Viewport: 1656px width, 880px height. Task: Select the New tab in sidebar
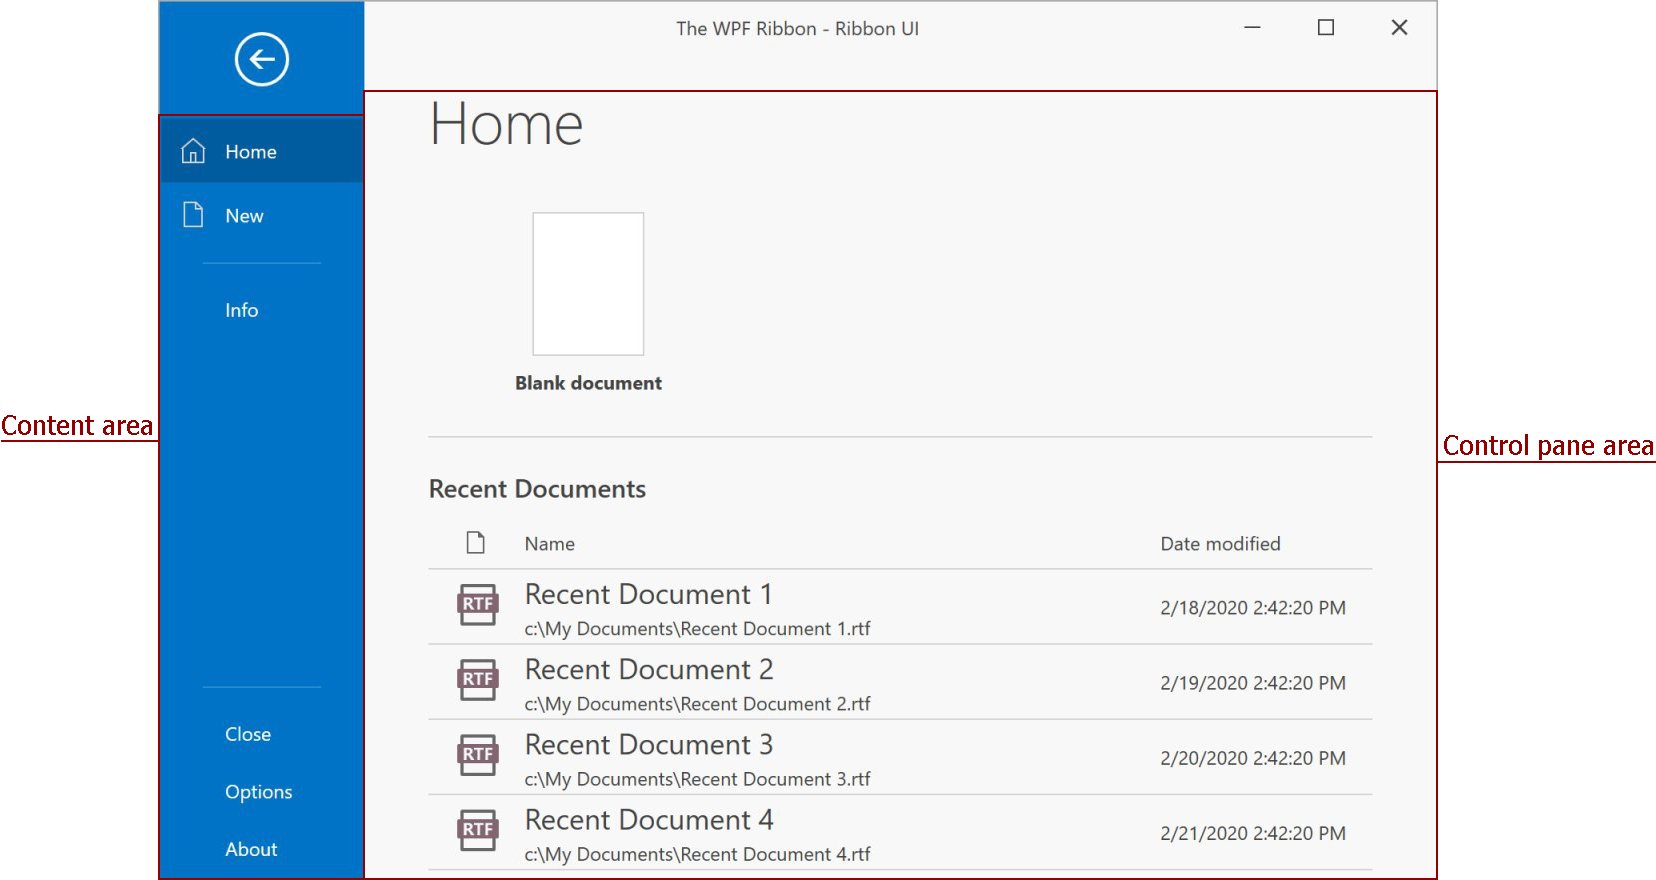[244, 216]
